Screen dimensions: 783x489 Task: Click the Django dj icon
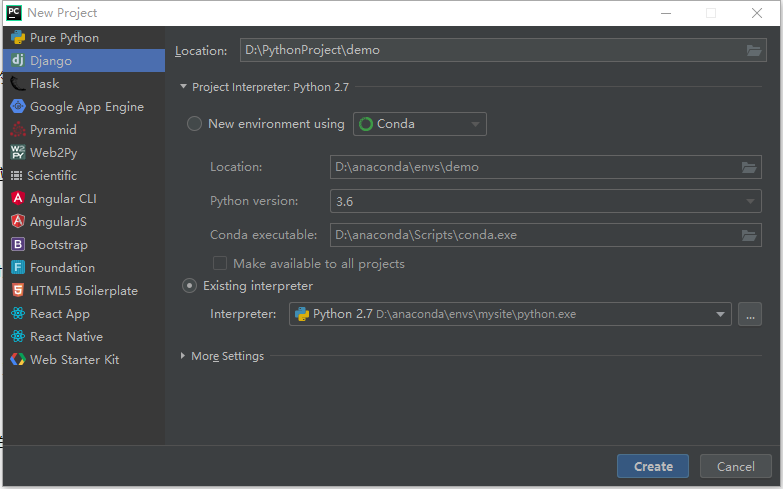[18, 60]
